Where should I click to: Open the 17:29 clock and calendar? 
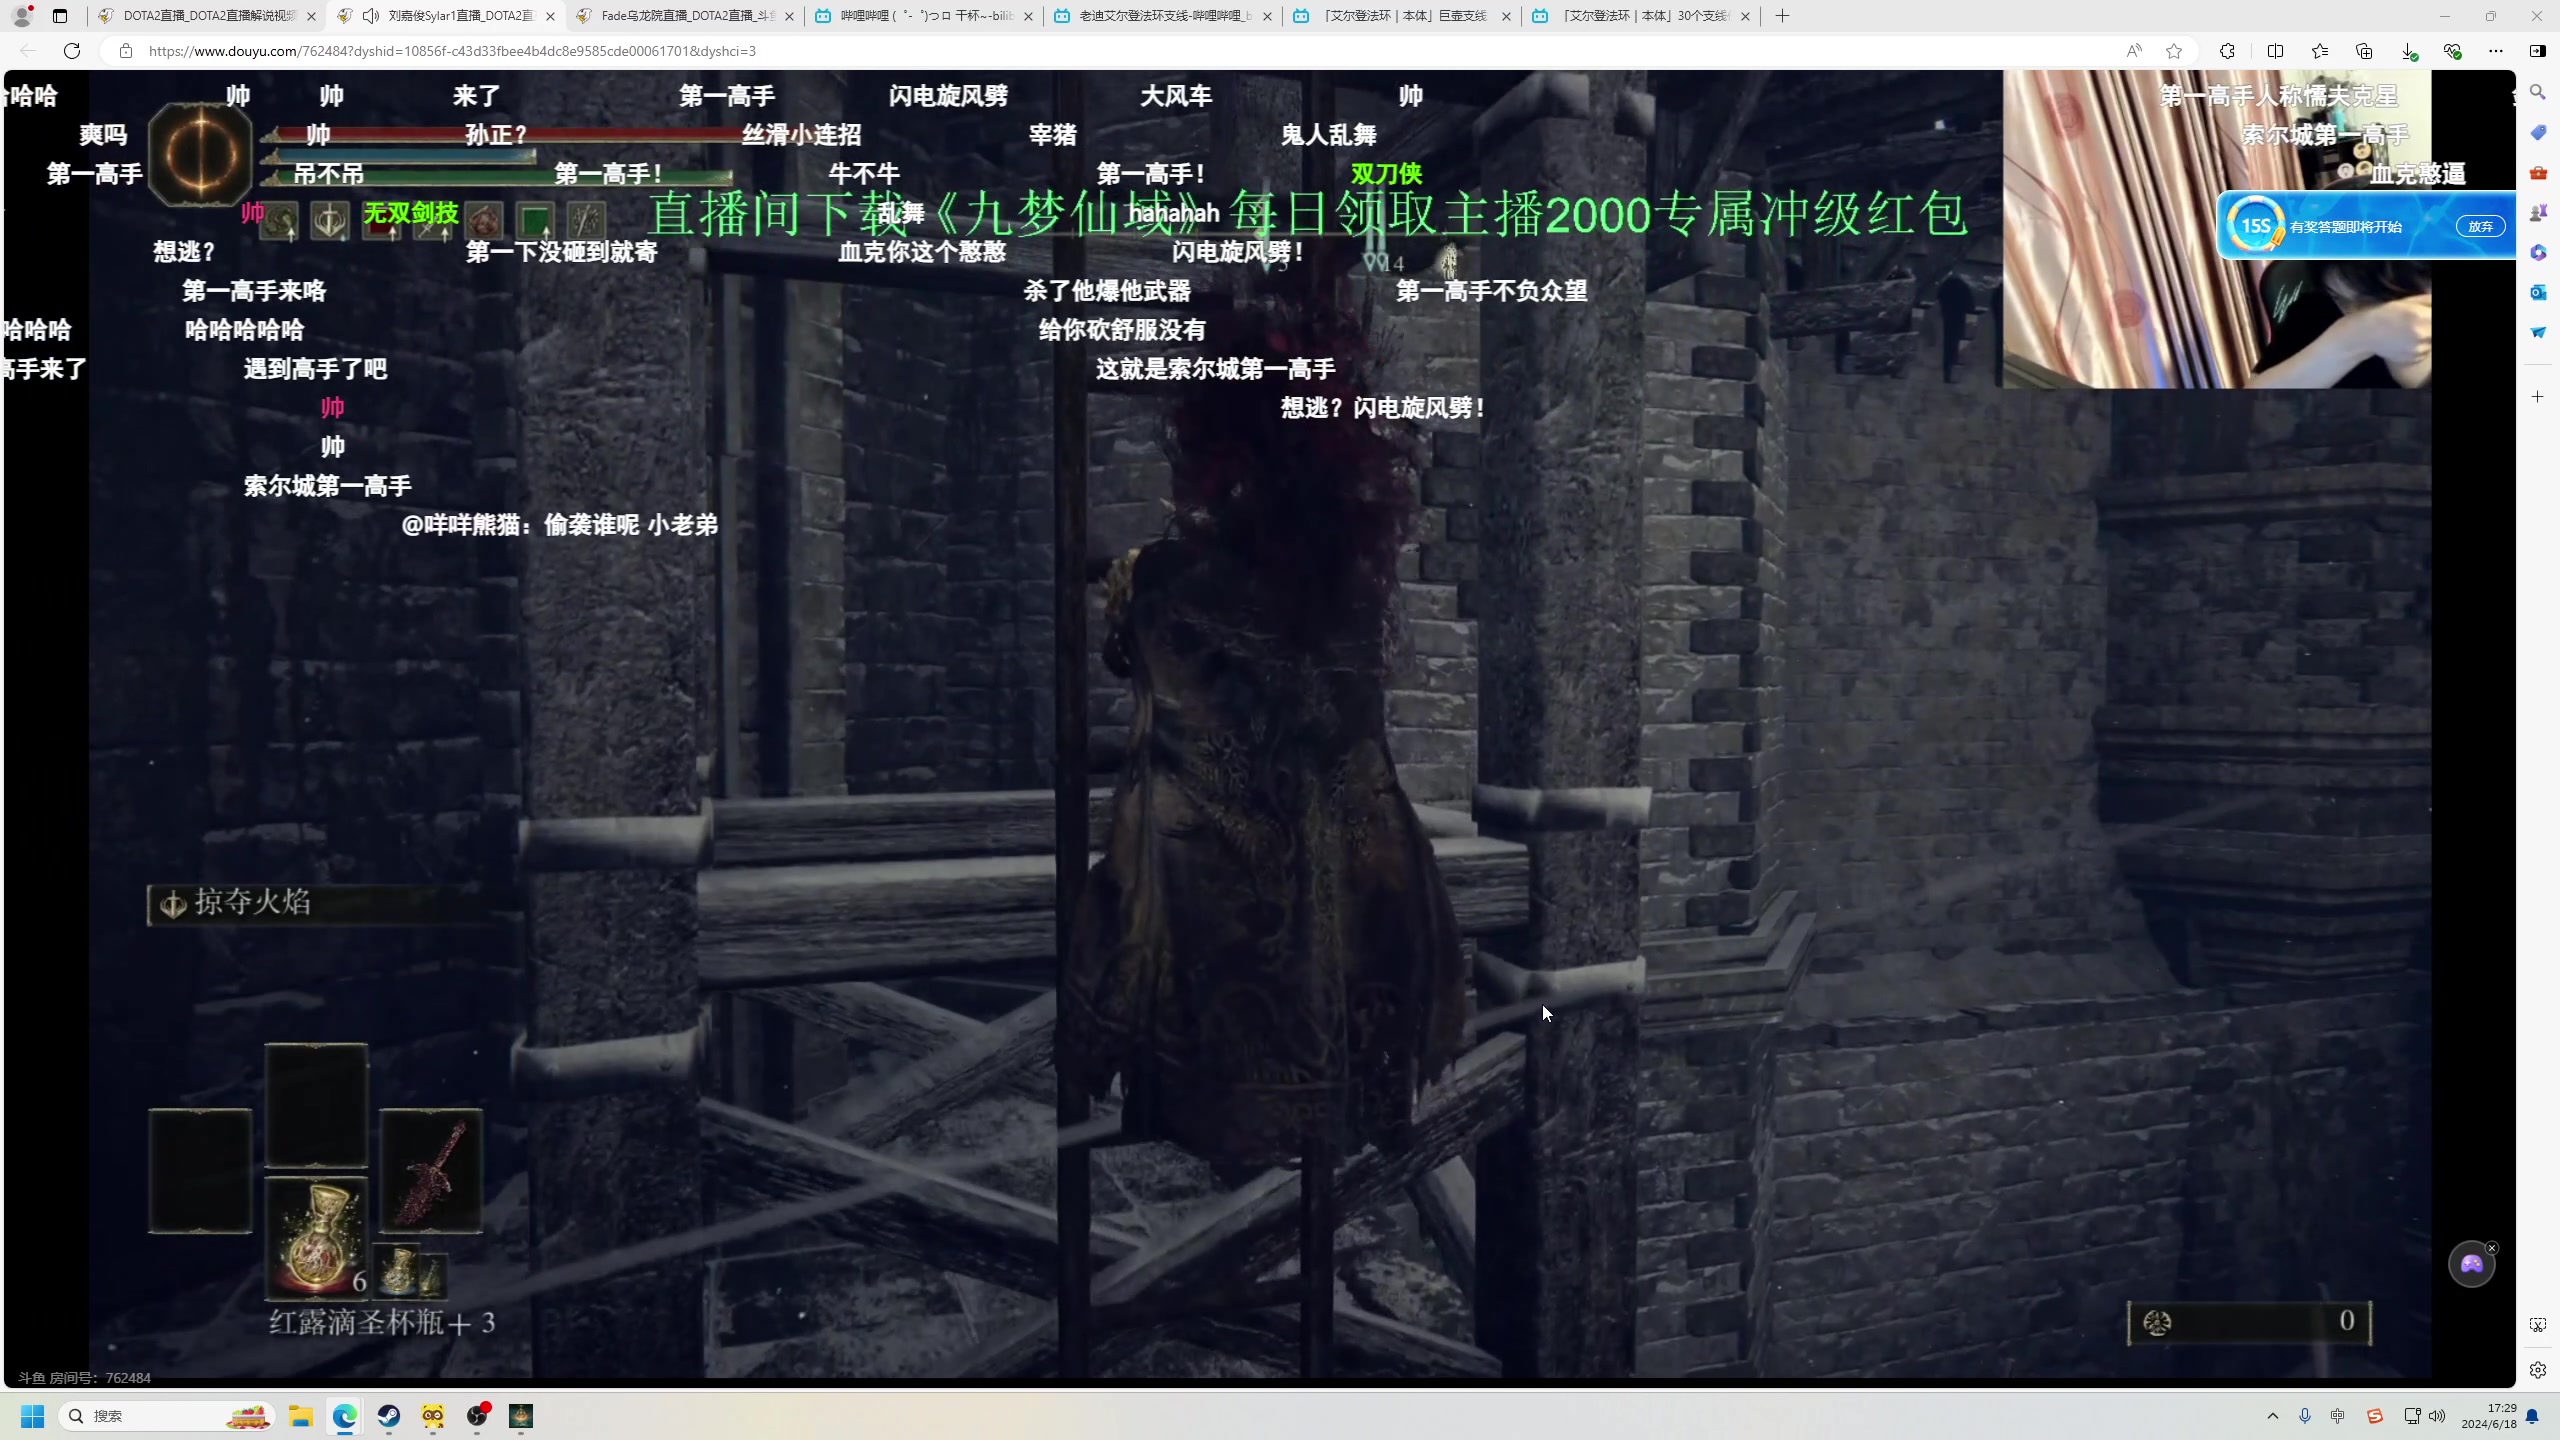click(2489, 1416)
